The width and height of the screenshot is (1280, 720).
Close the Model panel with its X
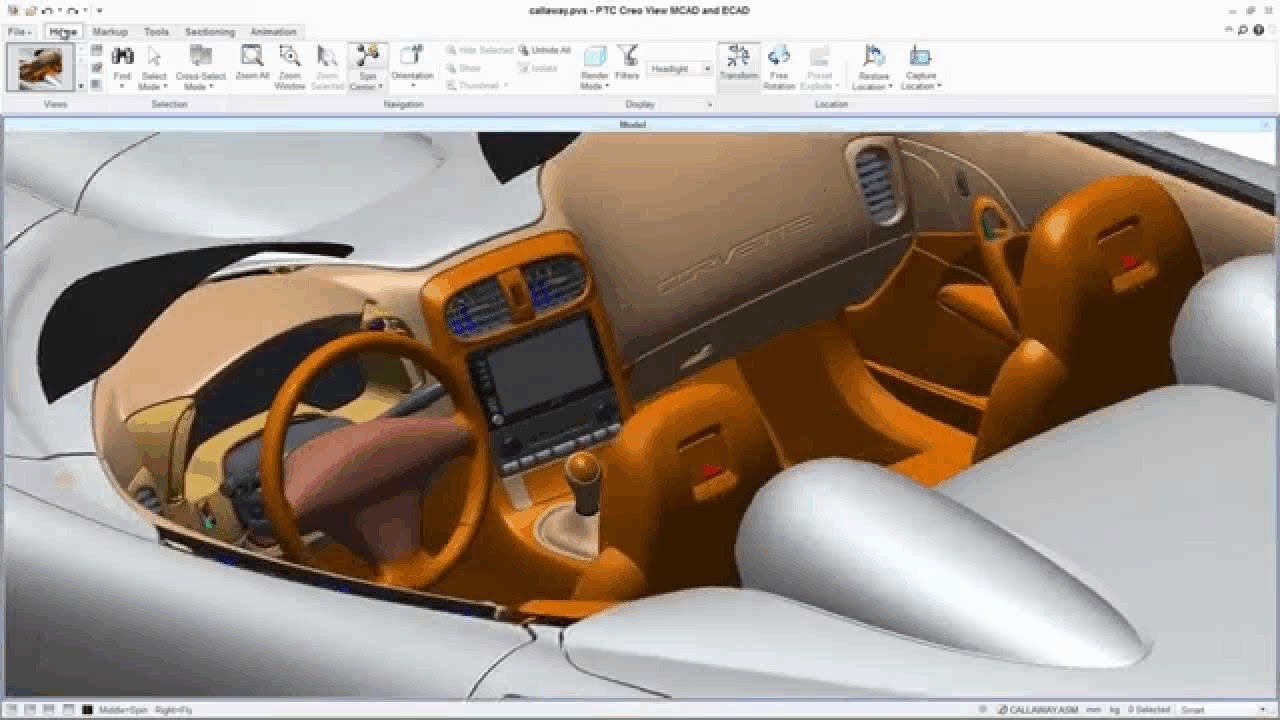pos(1268,125)
